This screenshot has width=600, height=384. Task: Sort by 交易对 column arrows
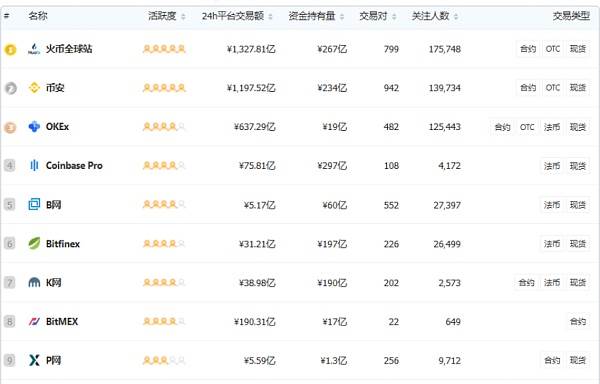pos(394,16)
